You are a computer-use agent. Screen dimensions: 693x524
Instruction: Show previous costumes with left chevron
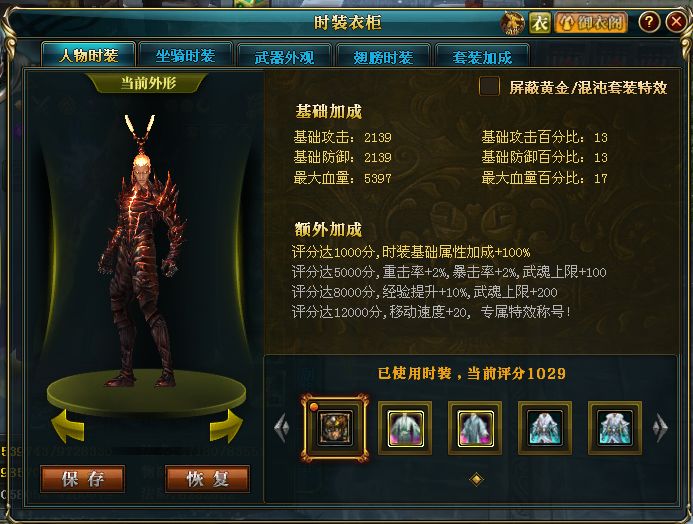coord(282,427)
